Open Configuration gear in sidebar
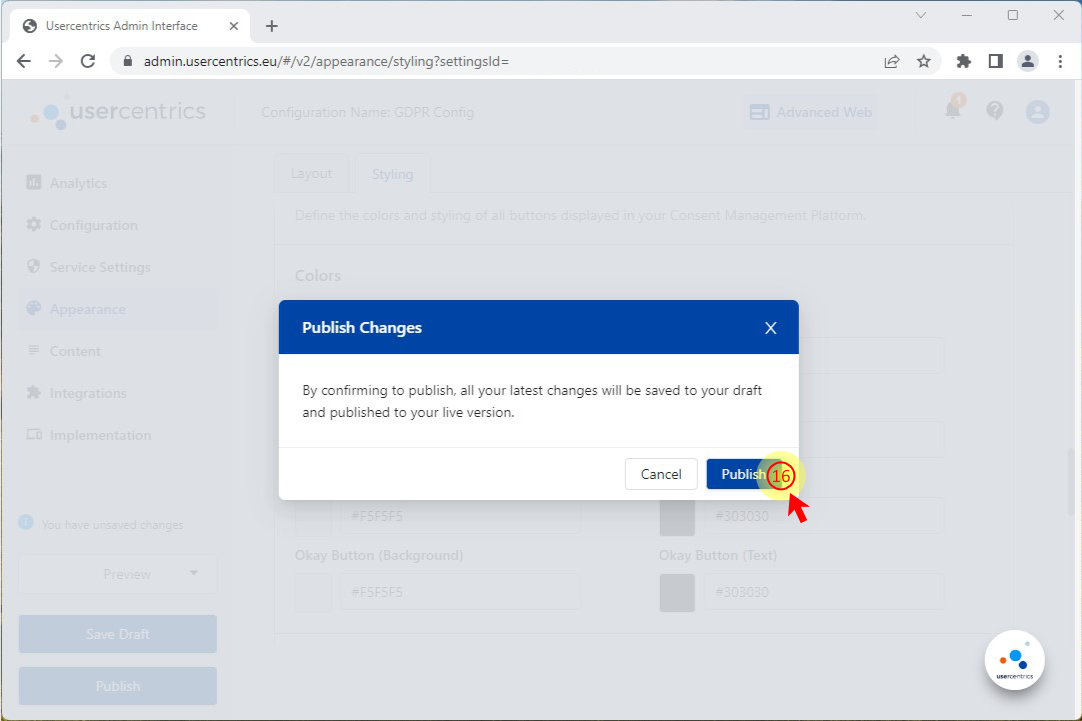1082x721 pixels. point(93,225)
